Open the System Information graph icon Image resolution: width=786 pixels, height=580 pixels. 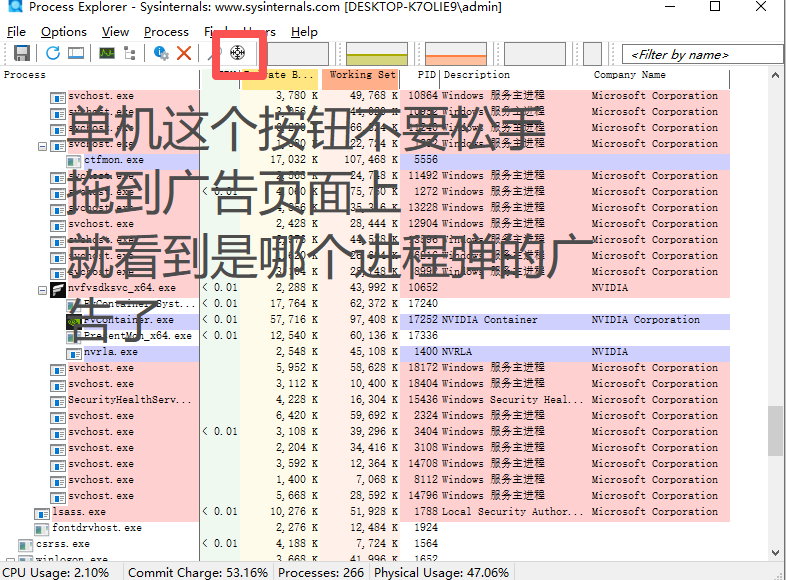(x=107, y=53)
